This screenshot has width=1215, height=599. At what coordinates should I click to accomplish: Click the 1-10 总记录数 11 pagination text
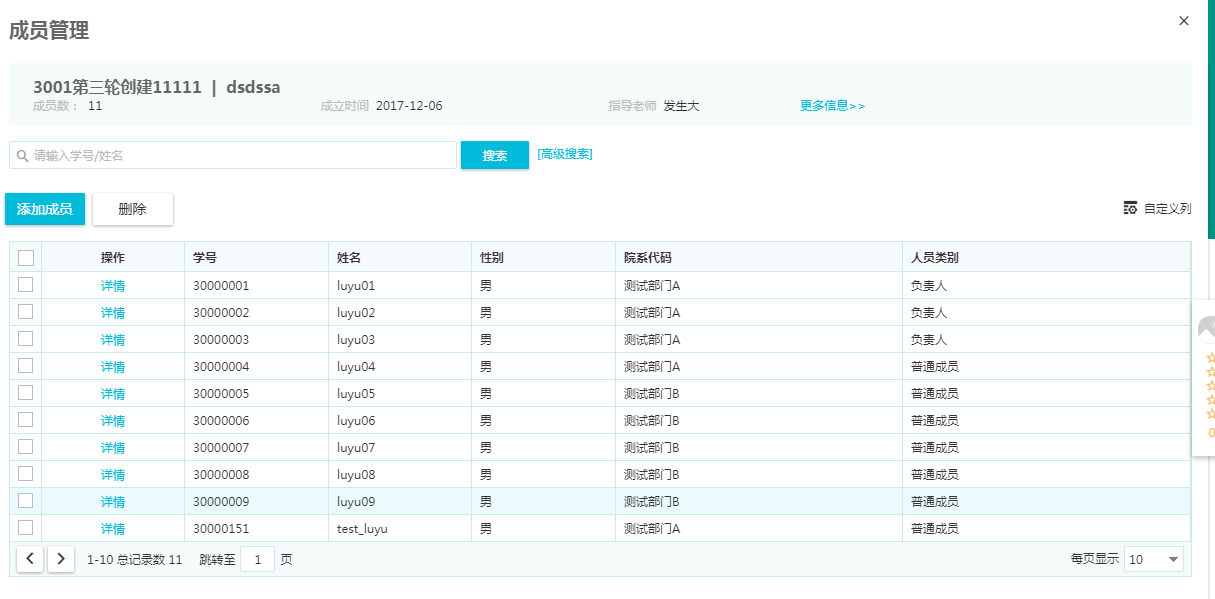point(134,560)
